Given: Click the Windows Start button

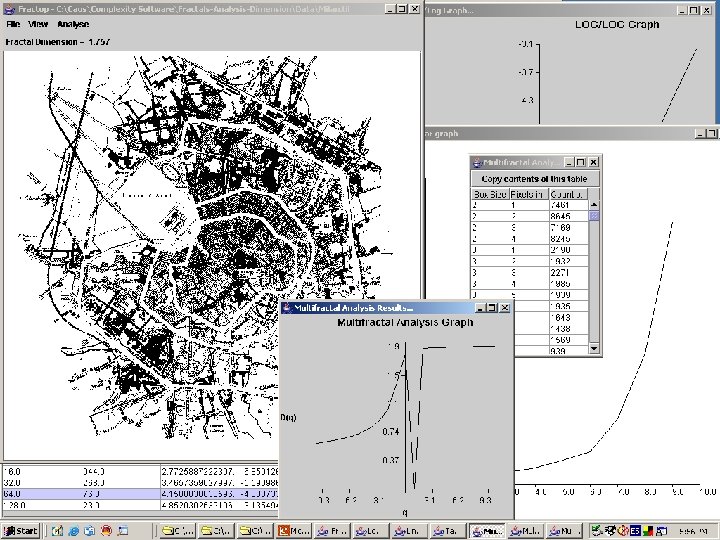Looking at the screenshot, I should click(x=21, y=529).
